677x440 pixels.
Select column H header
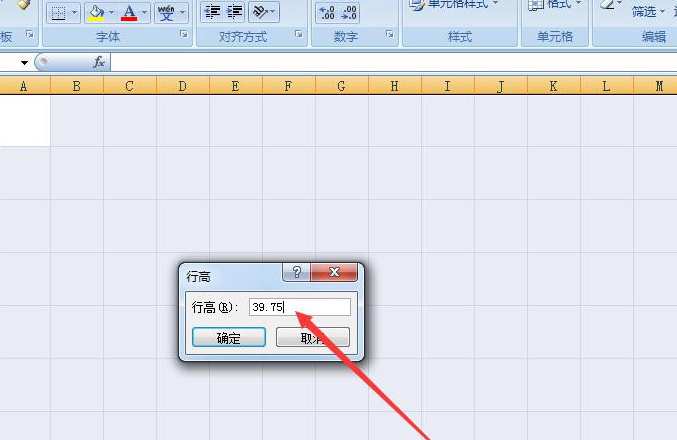click(x=395, y=86)
